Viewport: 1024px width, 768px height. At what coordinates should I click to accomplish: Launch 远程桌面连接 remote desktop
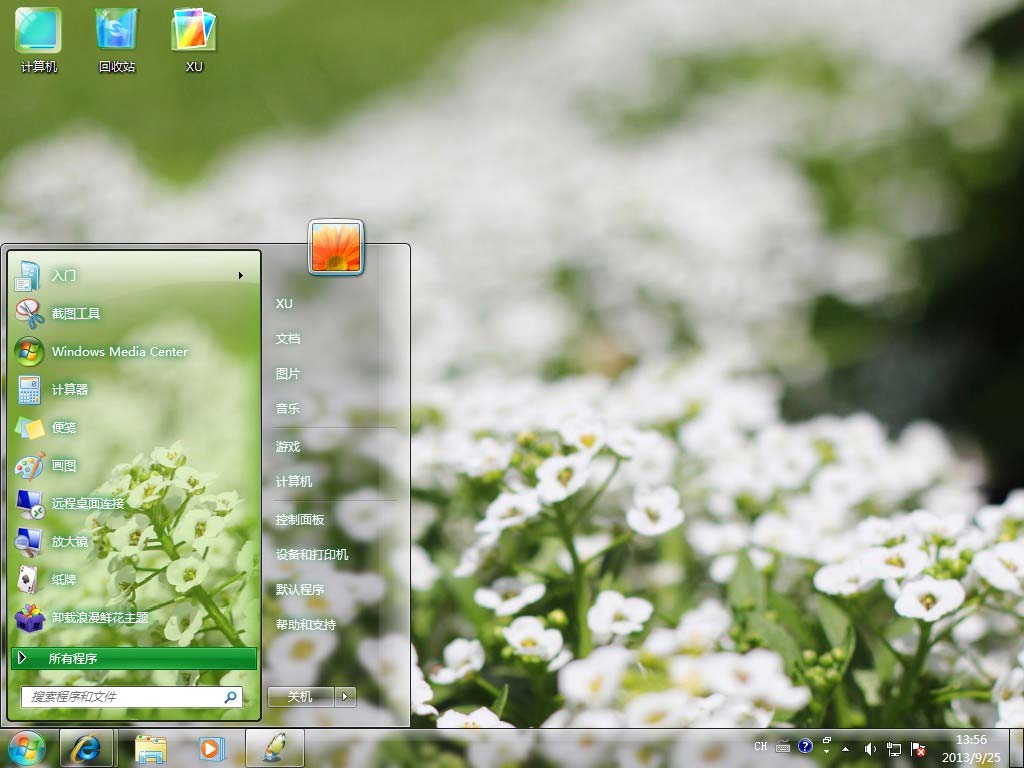(88, 503)
